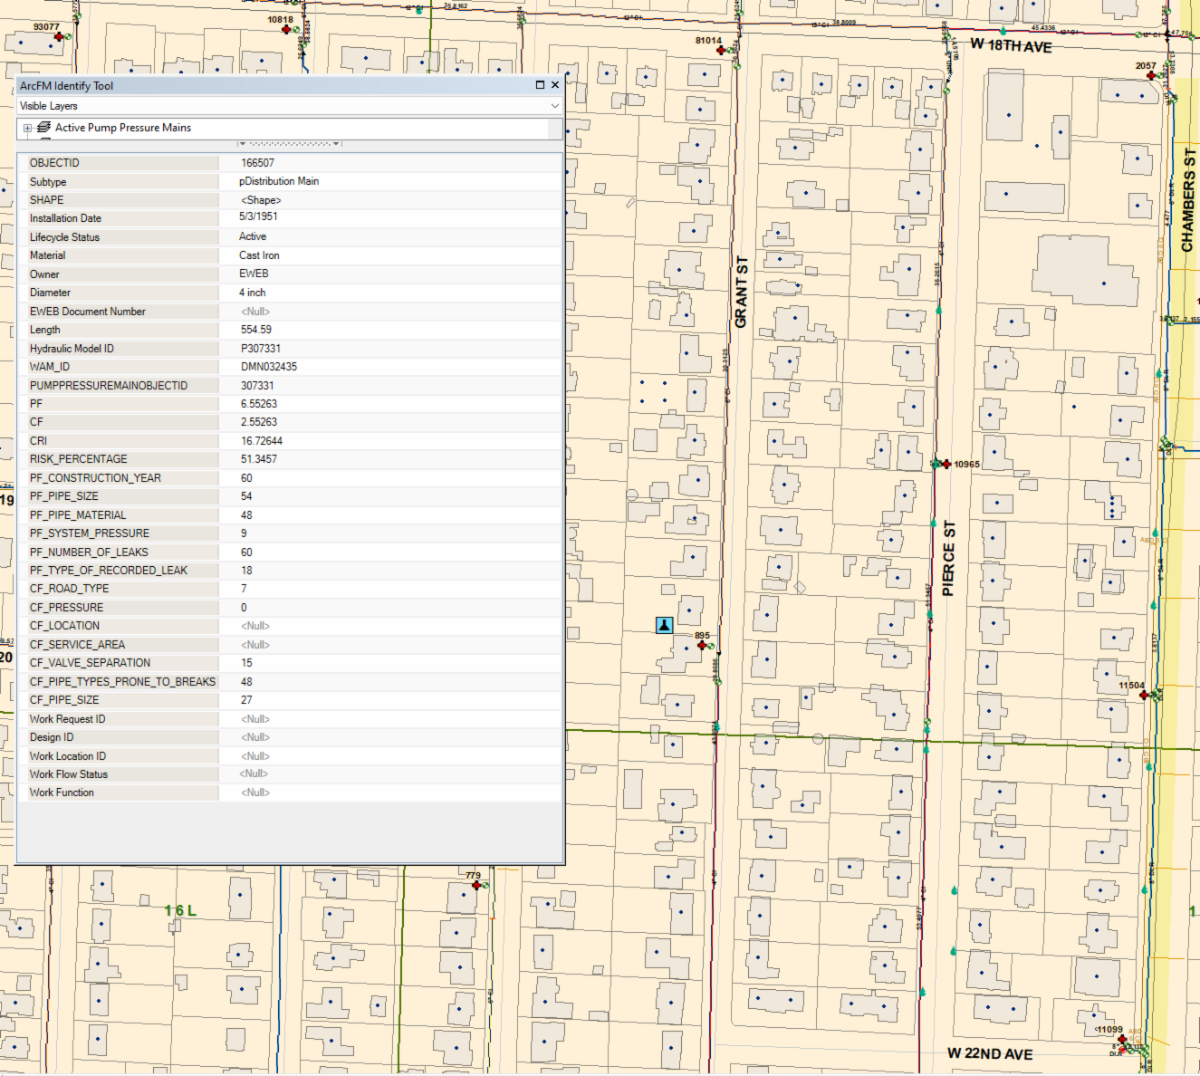
Task: Click the hydrant symbol labeled 779
Action: [476, 885]
